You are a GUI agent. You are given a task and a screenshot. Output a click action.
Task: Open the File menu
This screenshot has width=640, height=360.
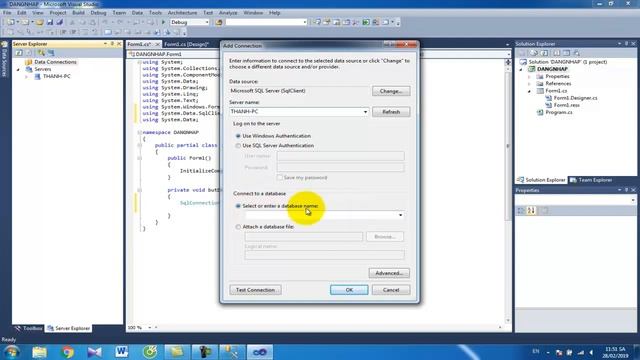7,13
